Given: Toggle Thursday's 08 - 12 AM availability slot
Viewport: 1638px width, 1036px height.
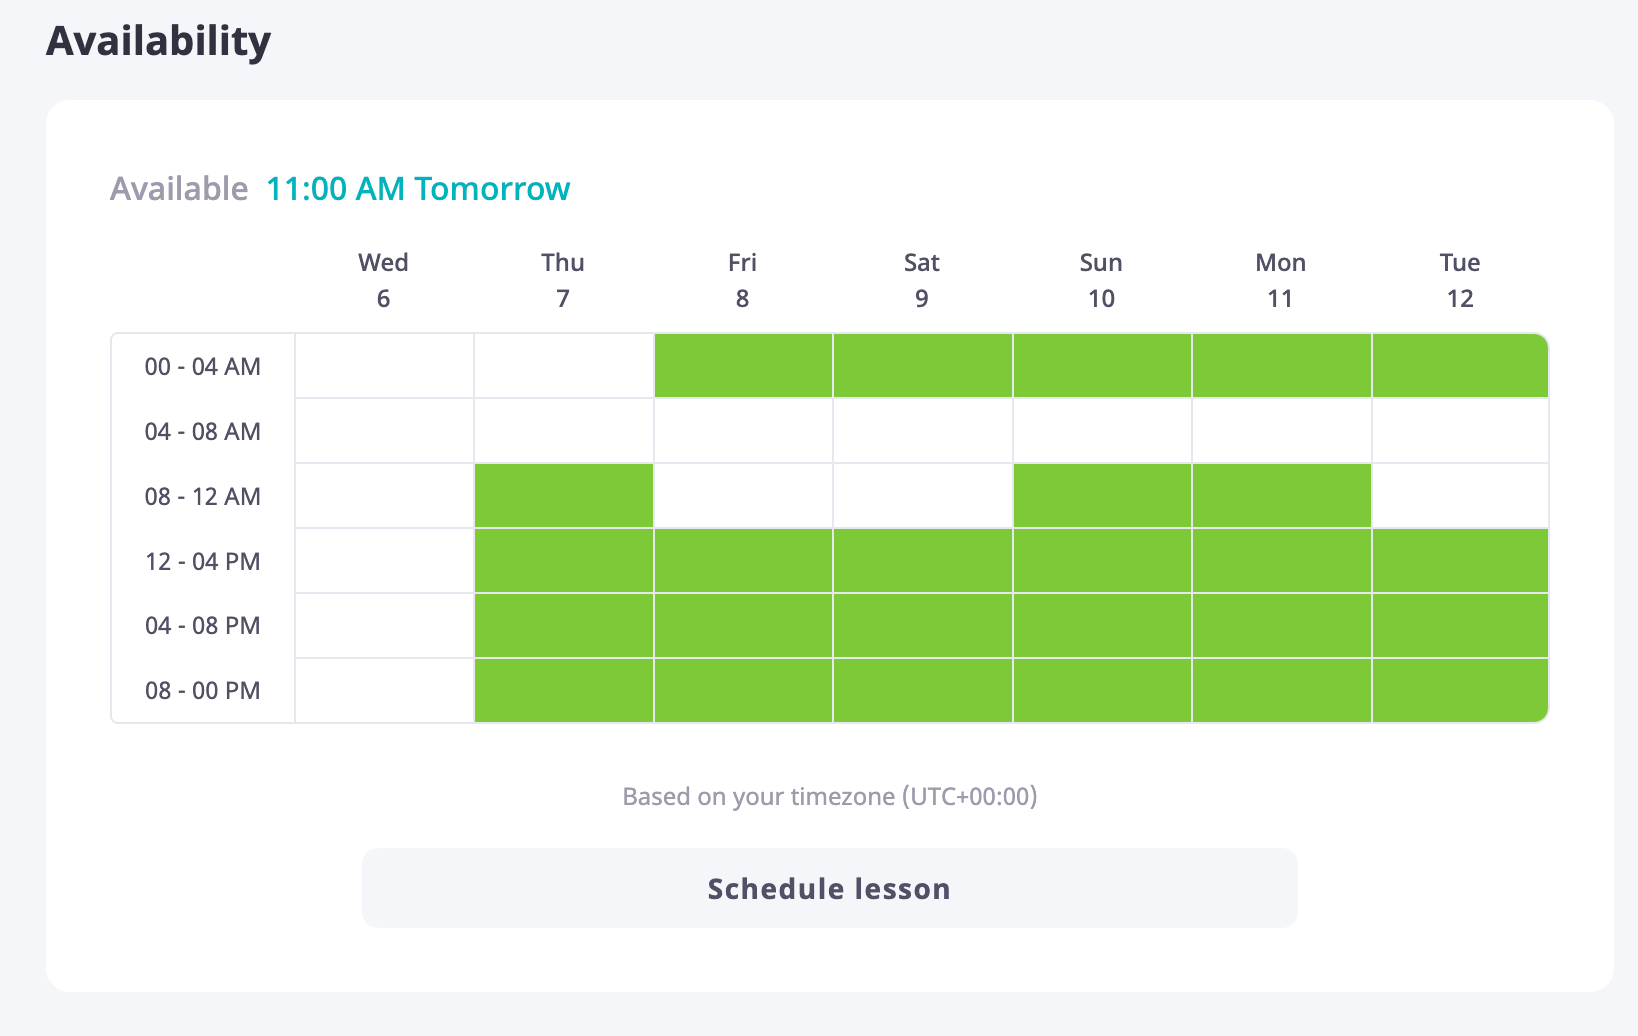Looking at the screenshot, I should pos(563,495).
